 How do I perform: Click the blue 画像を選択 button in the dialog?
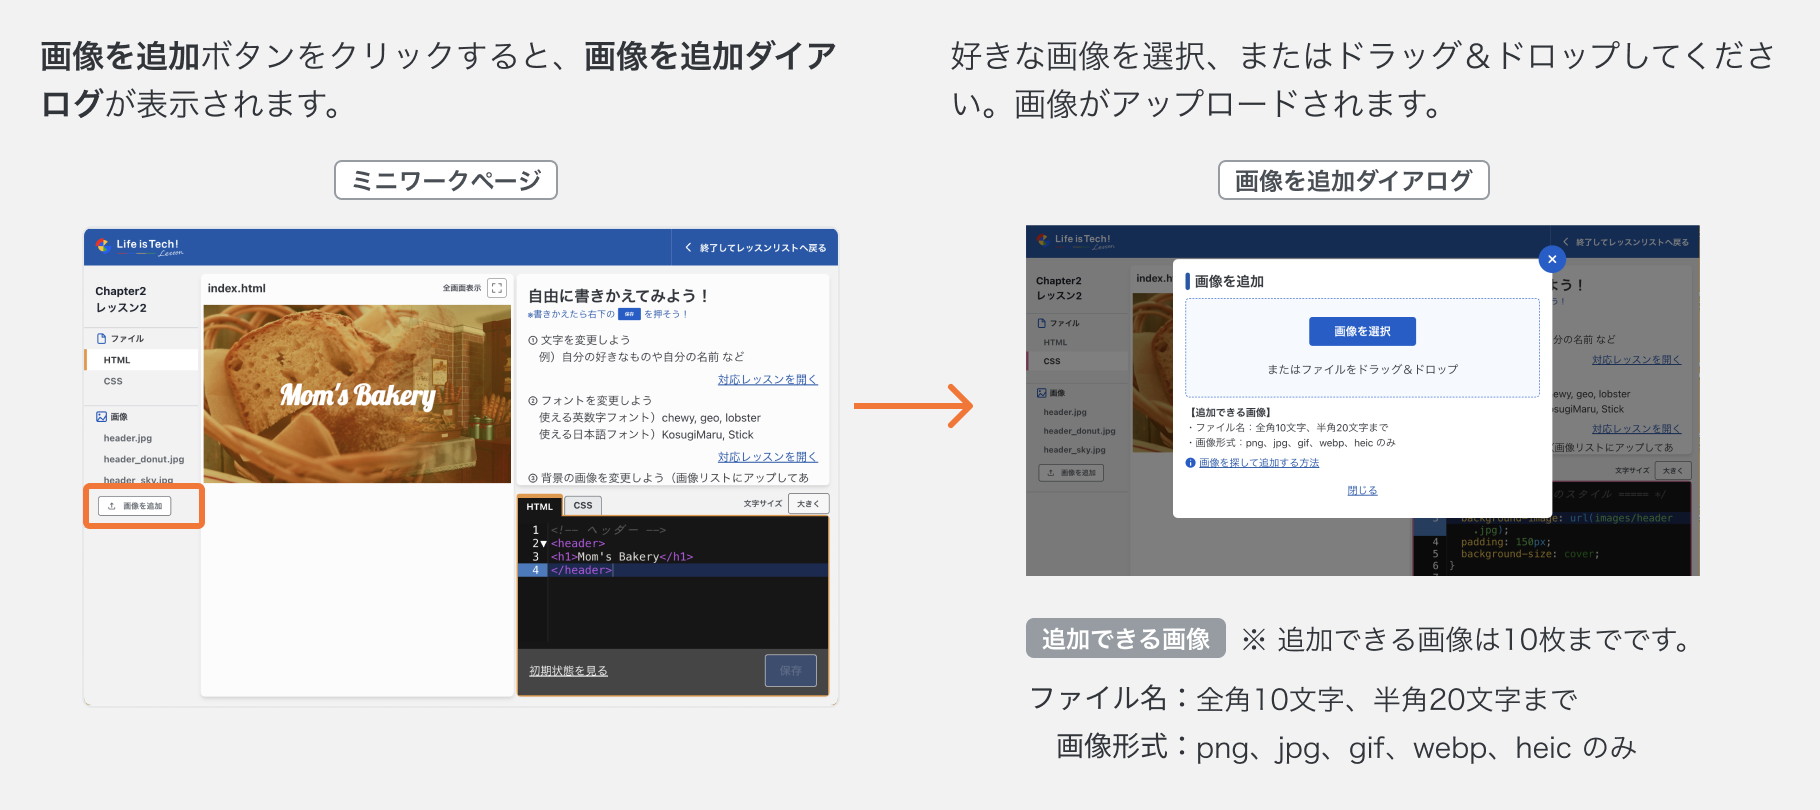(x=1362, y=331)
